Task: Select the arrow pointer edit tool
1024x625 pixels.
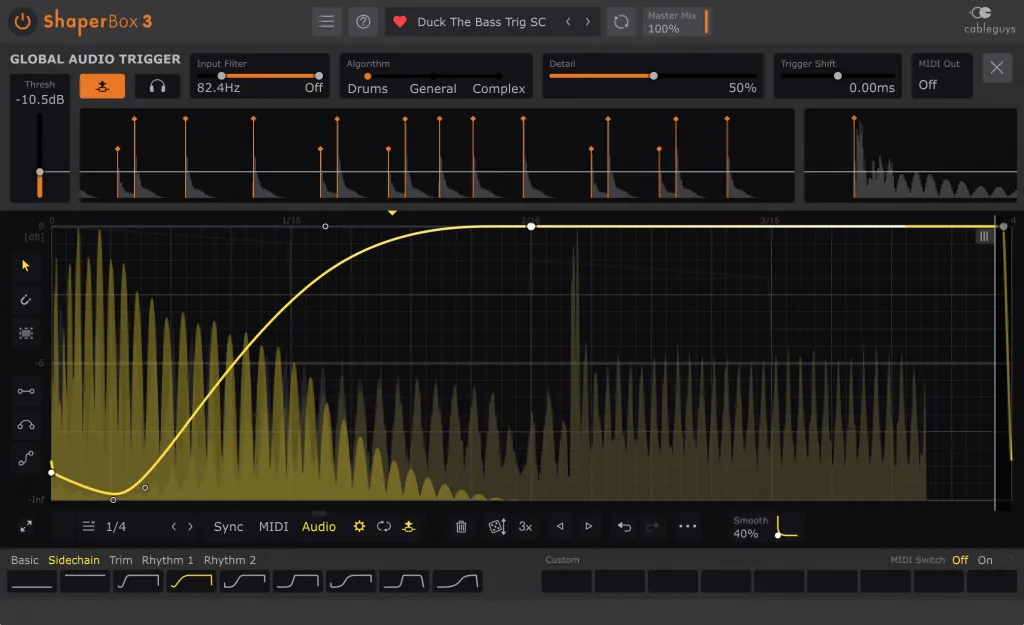Action: tap(26, 265)
